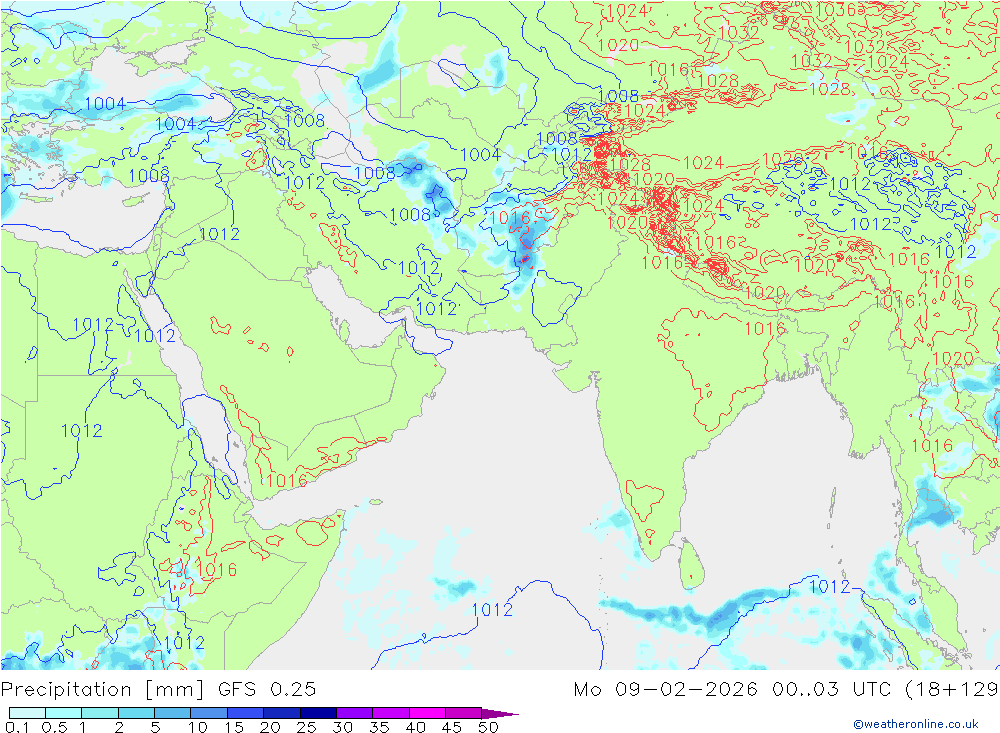Click the 15–20 mm blue swatch
The image size is (1000, 733).
(x=246, y=713)
